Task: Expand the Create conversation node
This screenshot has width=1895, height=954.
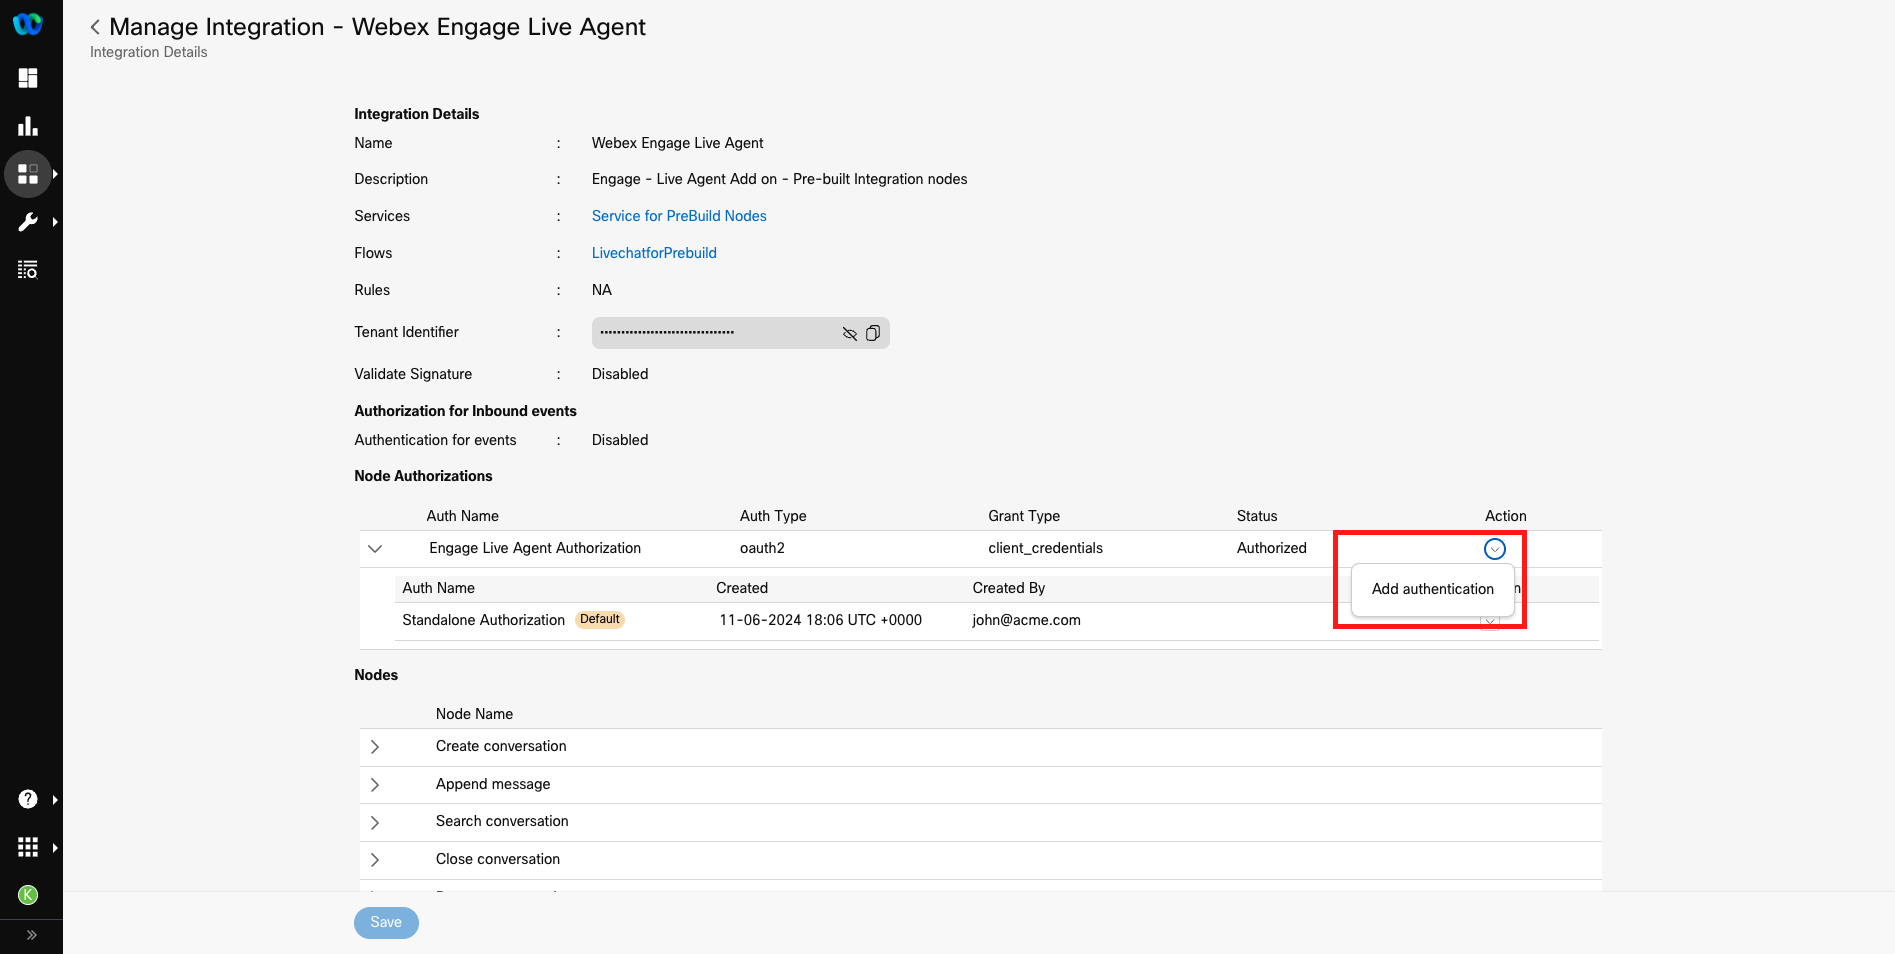Action: (x=375, y=747)
